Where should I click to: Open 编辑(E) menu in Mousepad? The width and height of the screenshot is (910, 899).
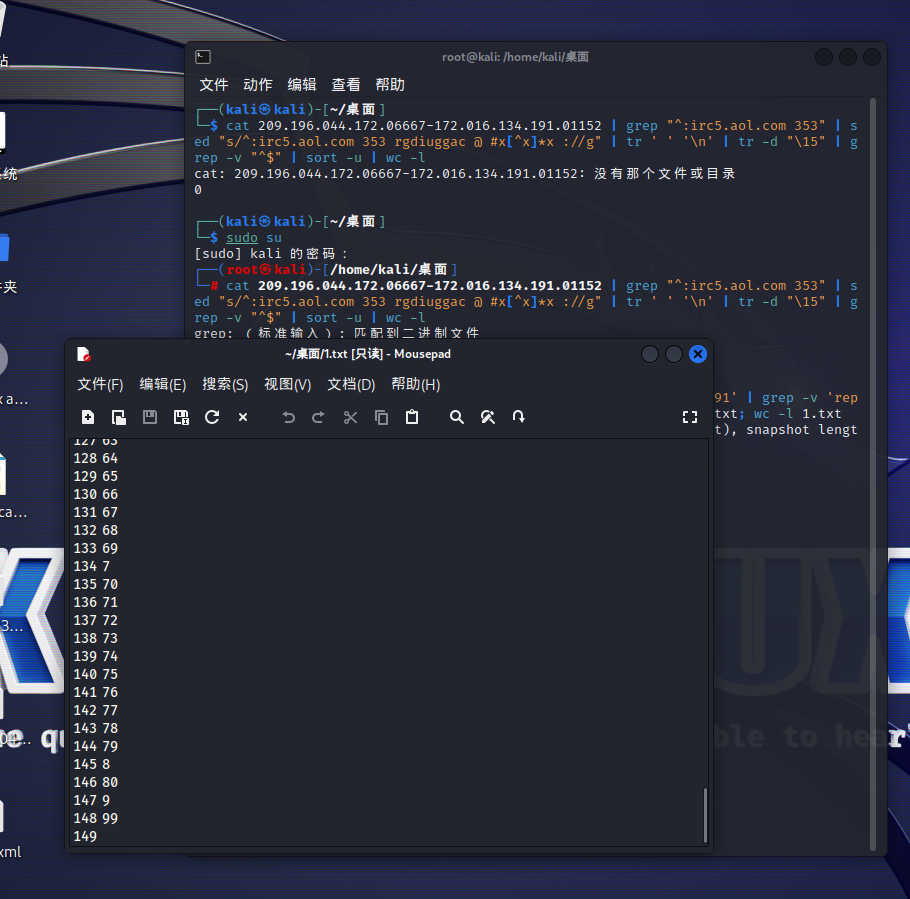pos(162,384)
